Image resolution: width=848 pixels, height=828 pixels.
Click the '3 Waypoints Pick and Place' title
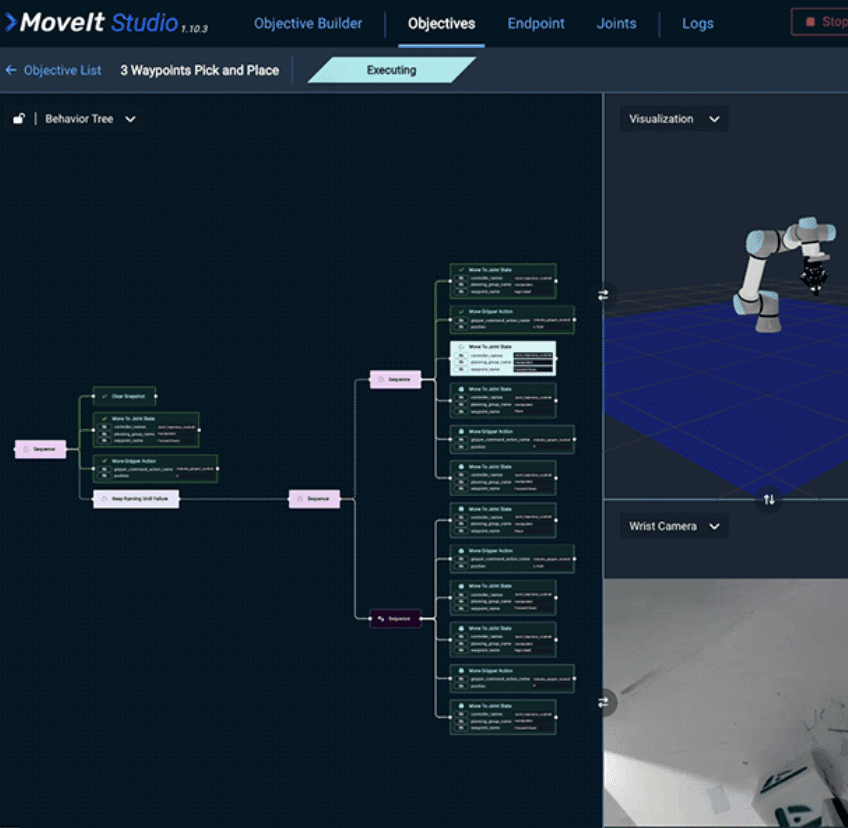tap(200, 70)
